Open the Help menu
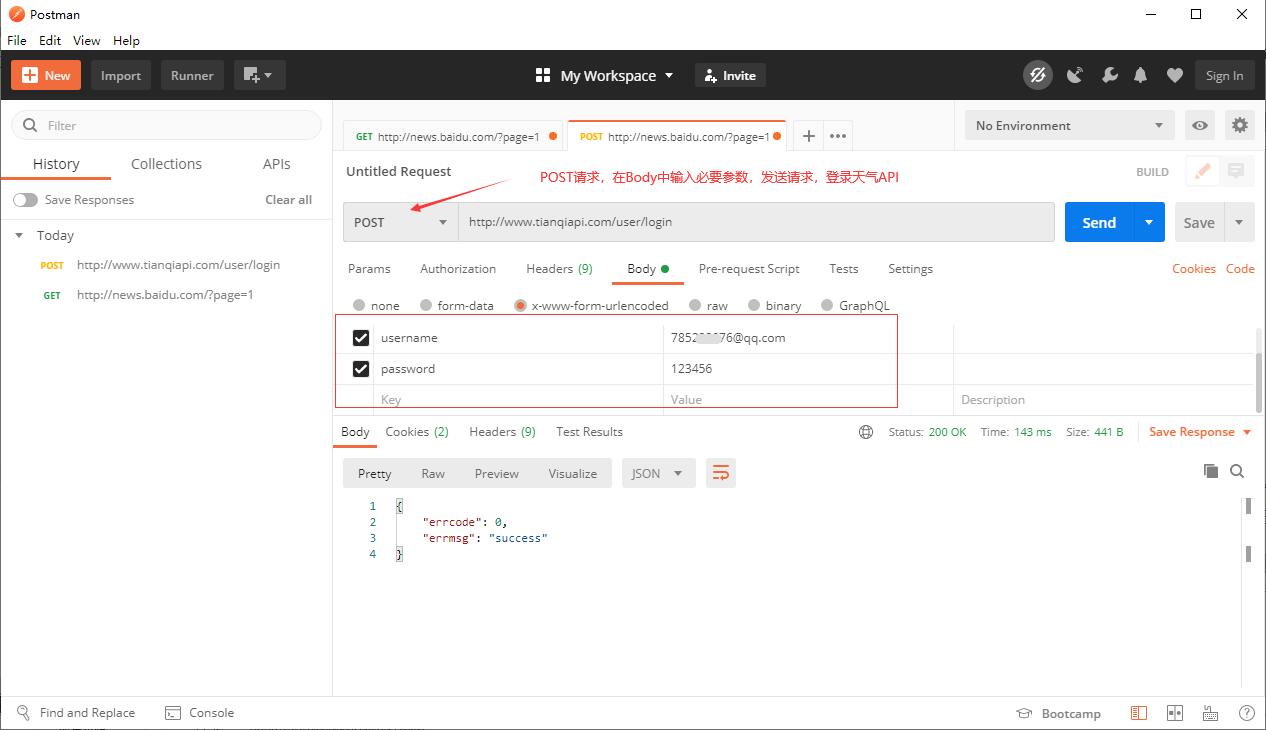 tap(126, 40)
